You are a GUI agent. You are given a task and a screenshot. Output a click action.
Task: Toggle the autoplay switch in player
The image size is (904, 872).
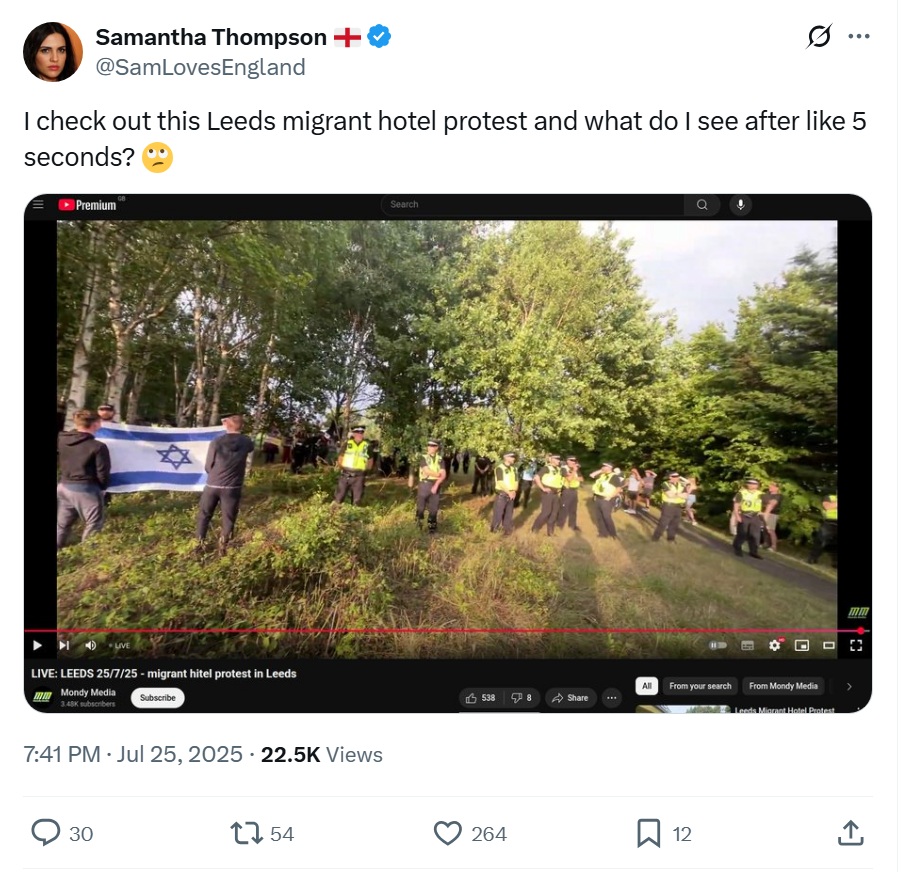[718, 645]
